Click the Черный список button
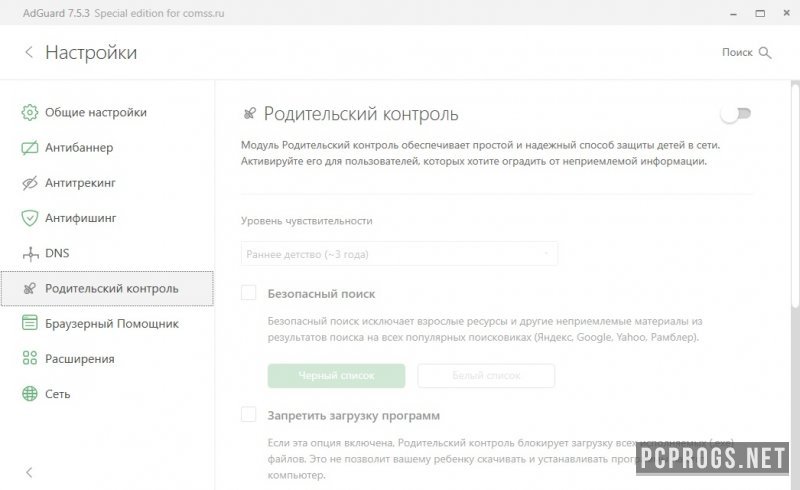Screen dimensions: 800x490 336,376
